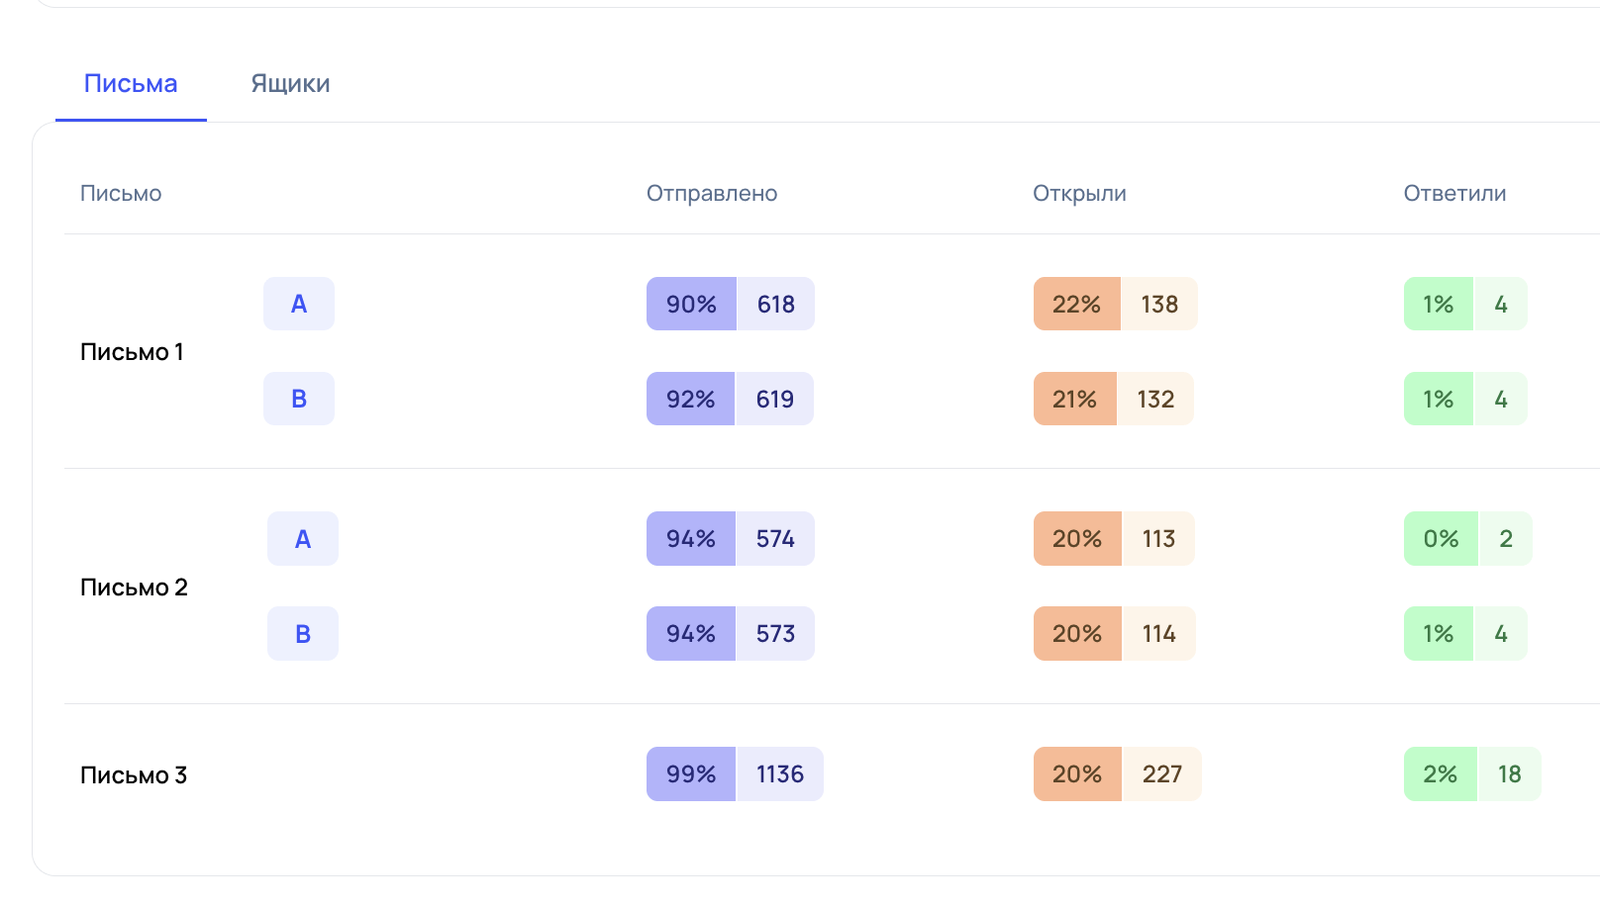The image size is (1600, 906).
Task: Click the 0% replied badge
Action: tap(1440, 539)
